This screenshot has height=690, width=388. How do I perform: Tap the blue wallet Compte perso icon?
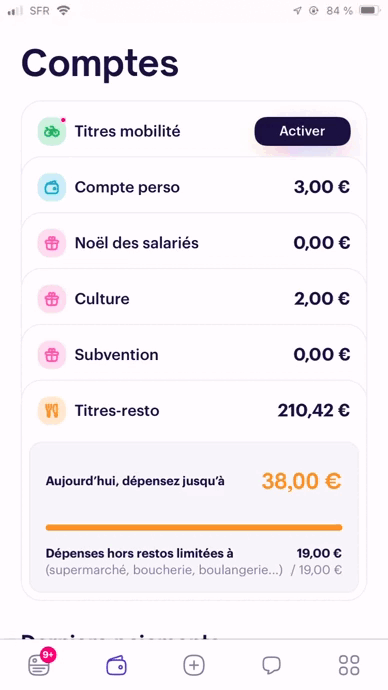point(52,187)
